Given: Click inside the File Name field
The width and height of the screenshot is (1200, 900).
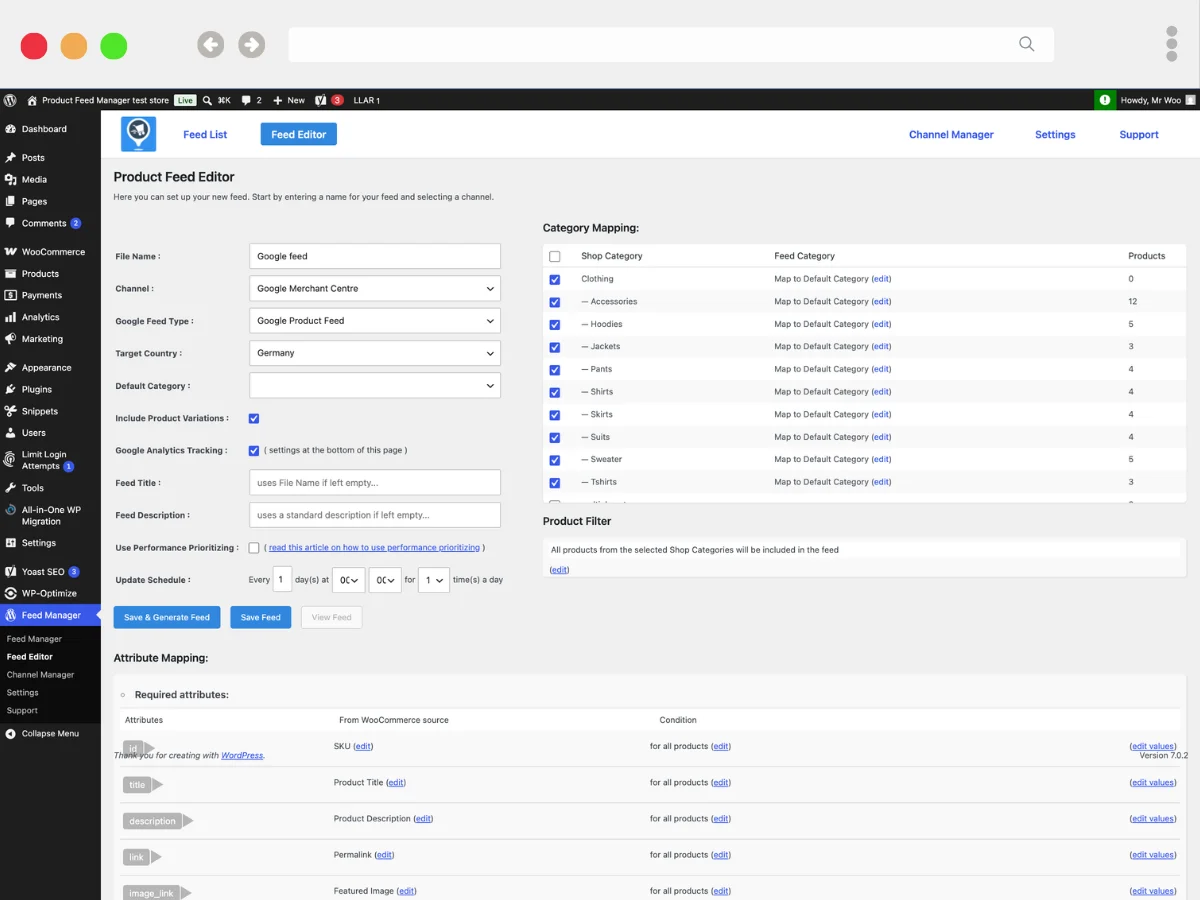Looking at the screenshot, I should coord(375,256).
